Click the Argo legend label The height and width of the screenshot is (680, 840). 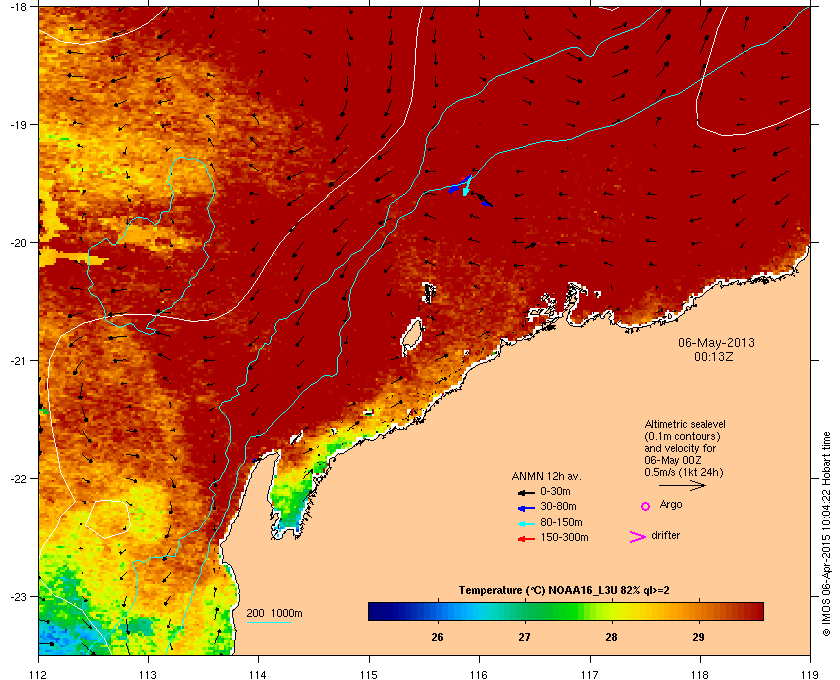click(671, 505)
